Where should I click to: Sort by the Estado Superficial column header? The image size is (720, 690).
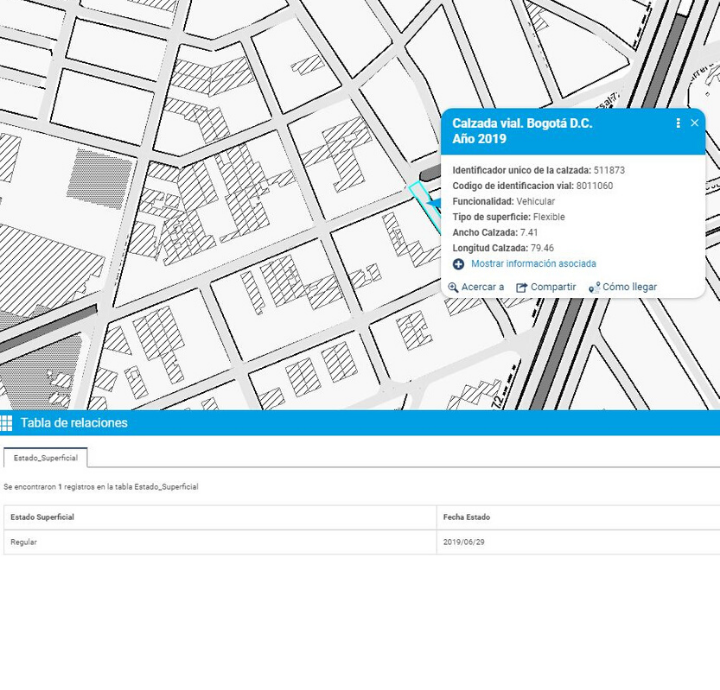coord(42,517)
